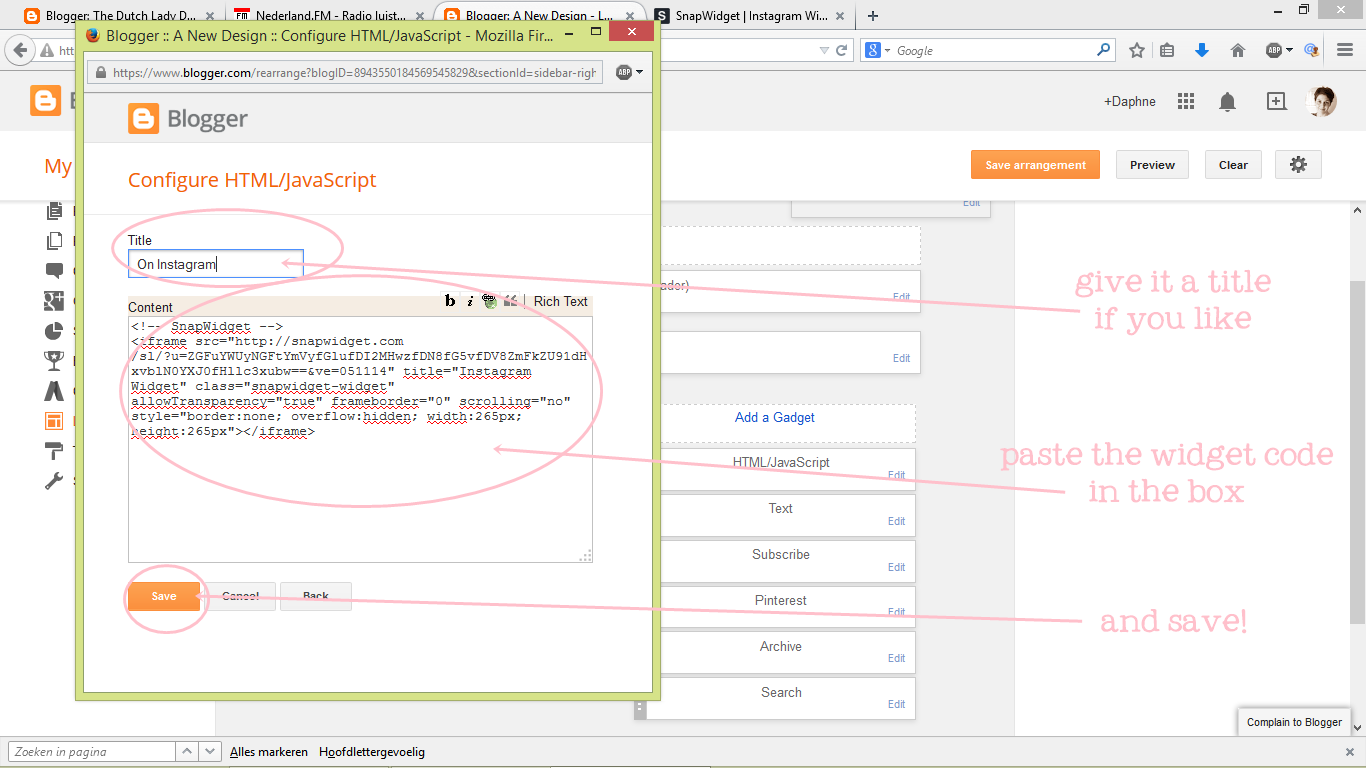The image size is (1366, 768).
Task: Switch to the SnapWidget Instagram tab
Action: click(750, 16)
